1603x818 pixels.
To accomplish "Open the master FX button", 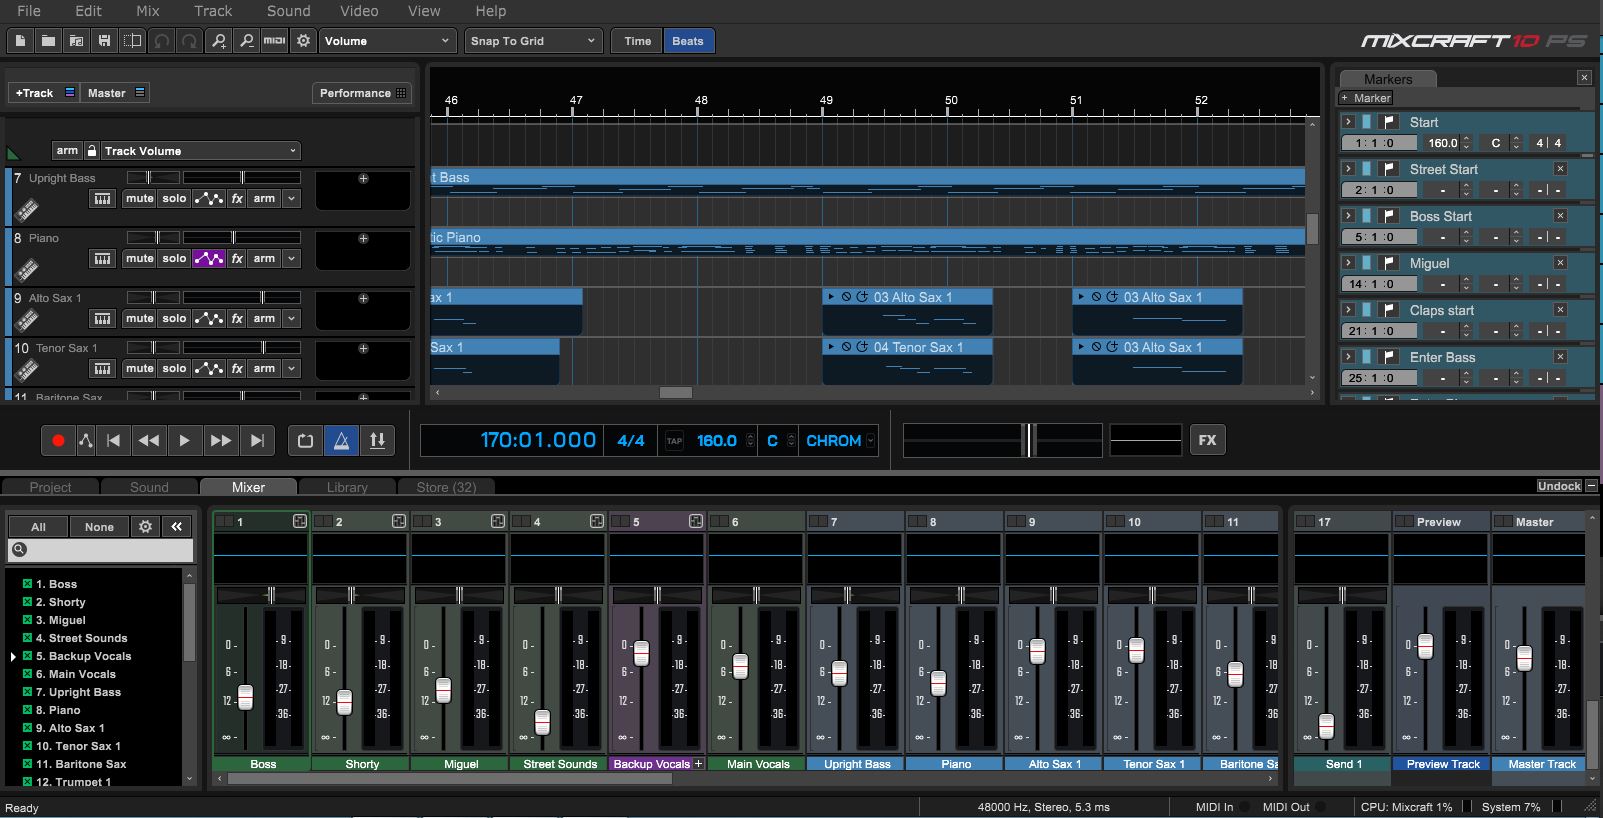I will click(1207, 440).
